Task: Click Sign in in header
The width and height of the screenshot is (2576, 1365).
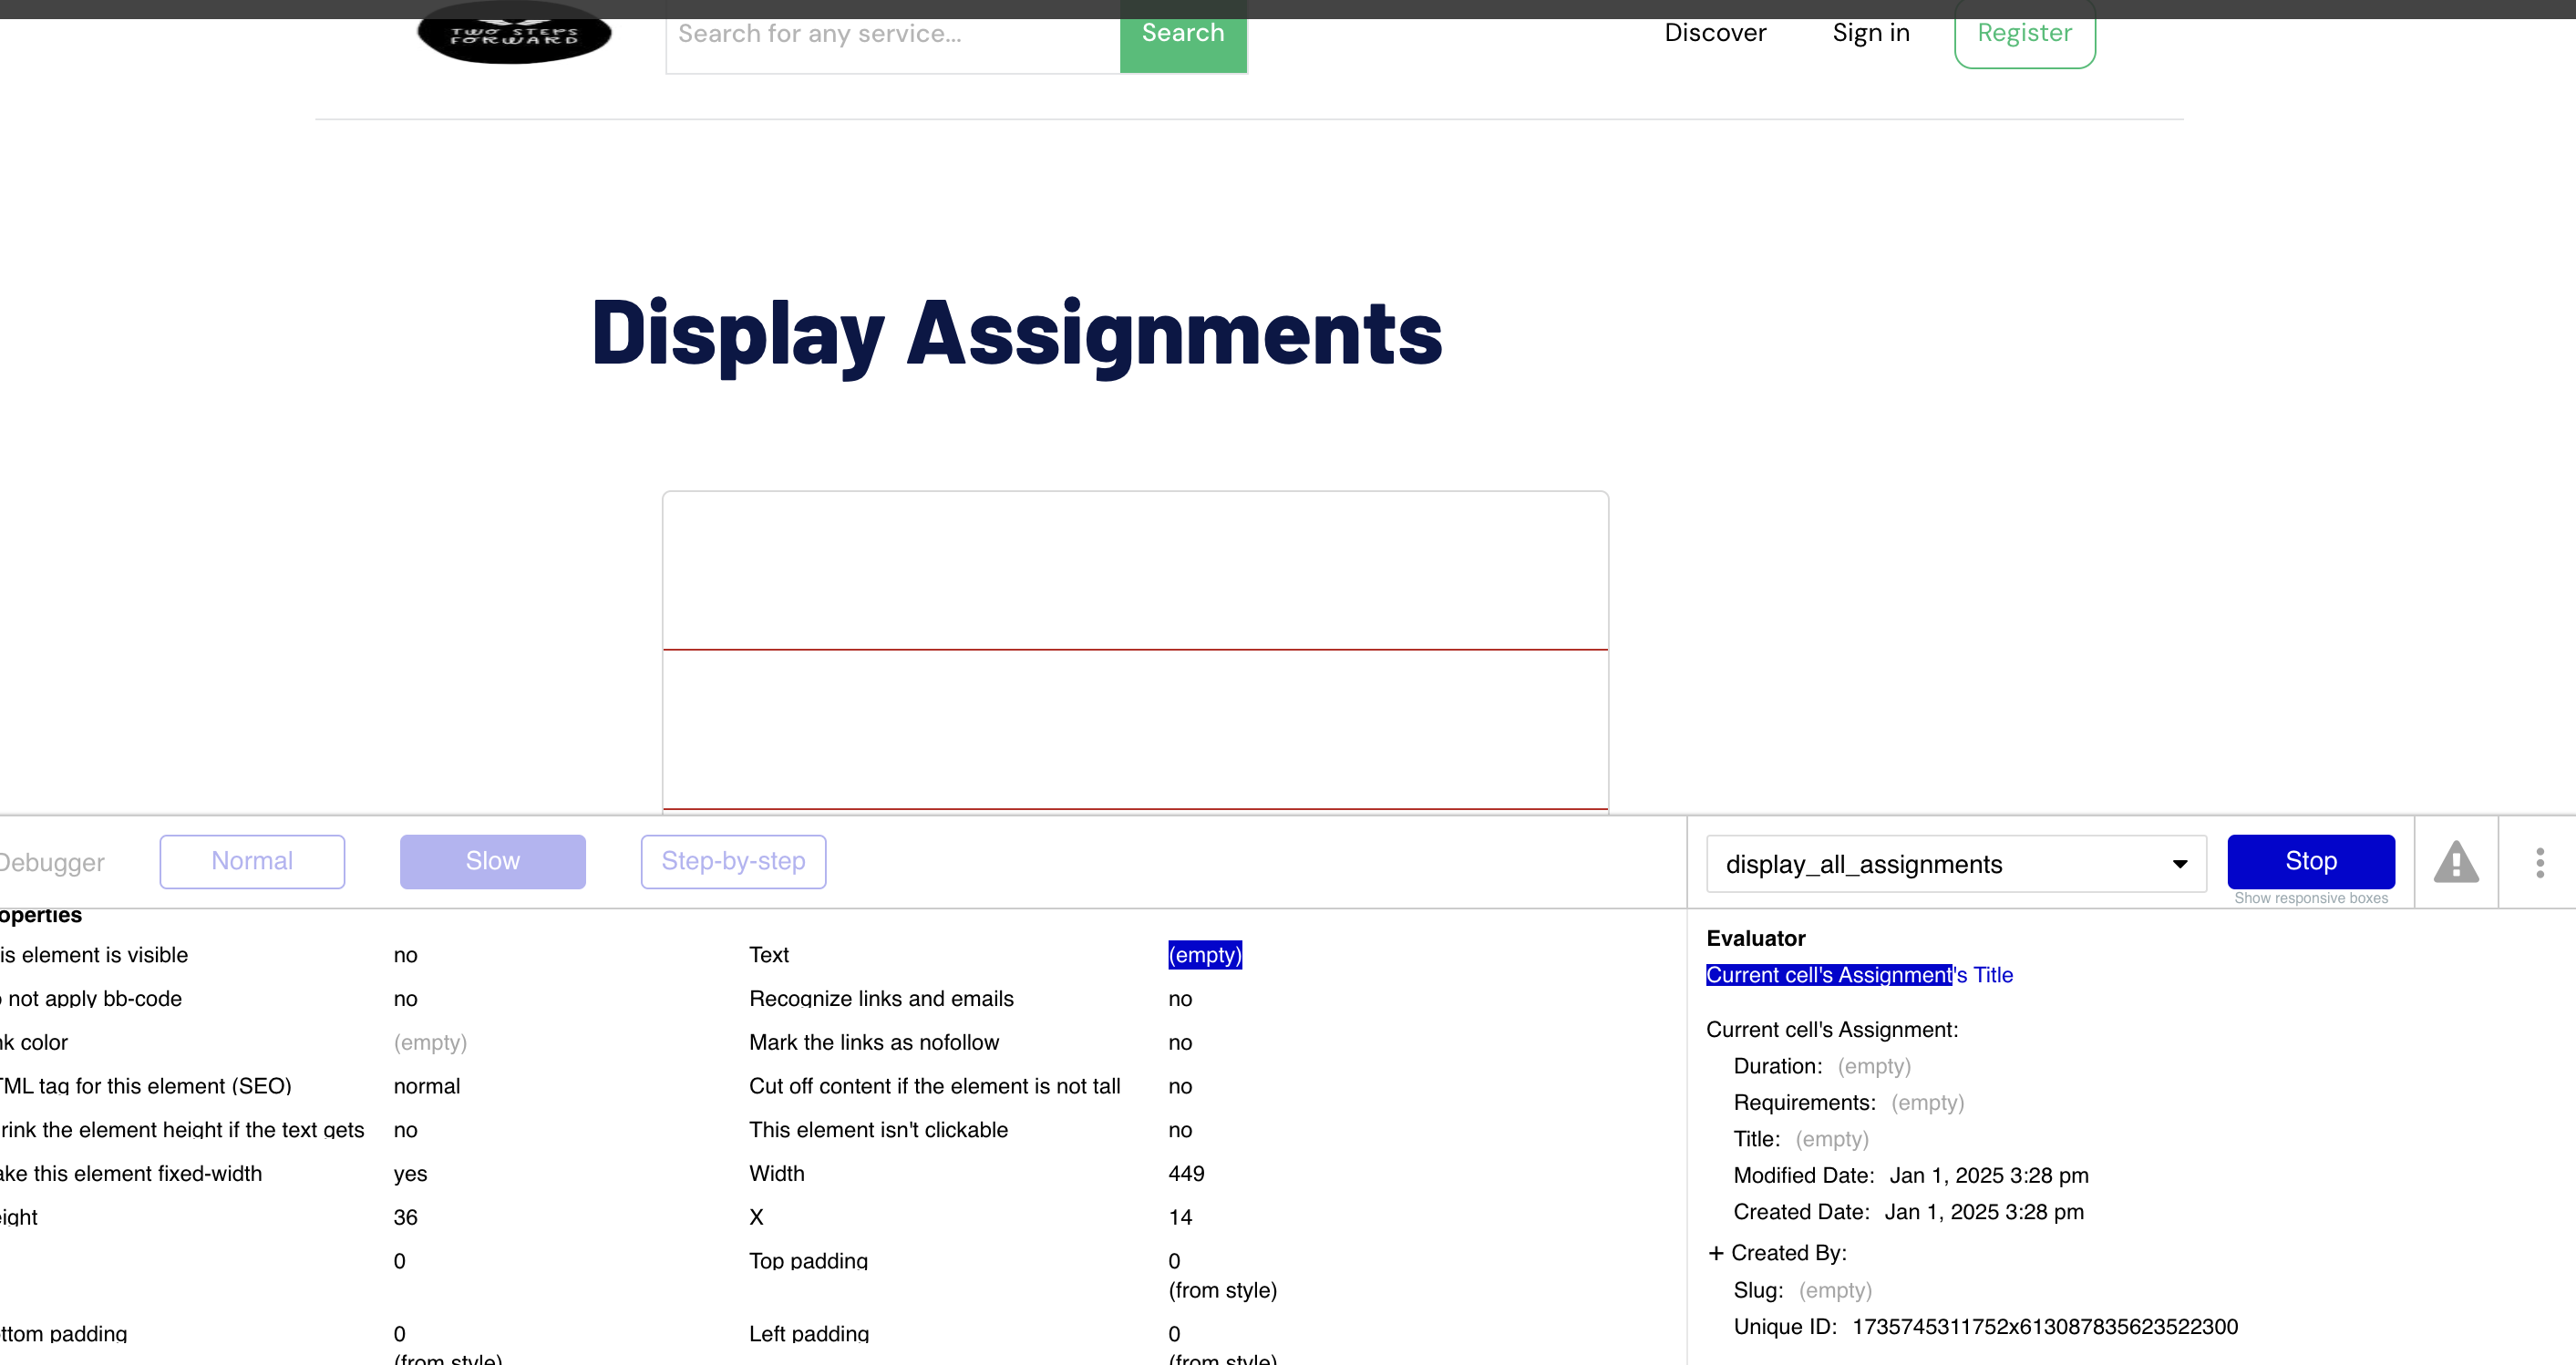Action: click(x=1870, y=33)
